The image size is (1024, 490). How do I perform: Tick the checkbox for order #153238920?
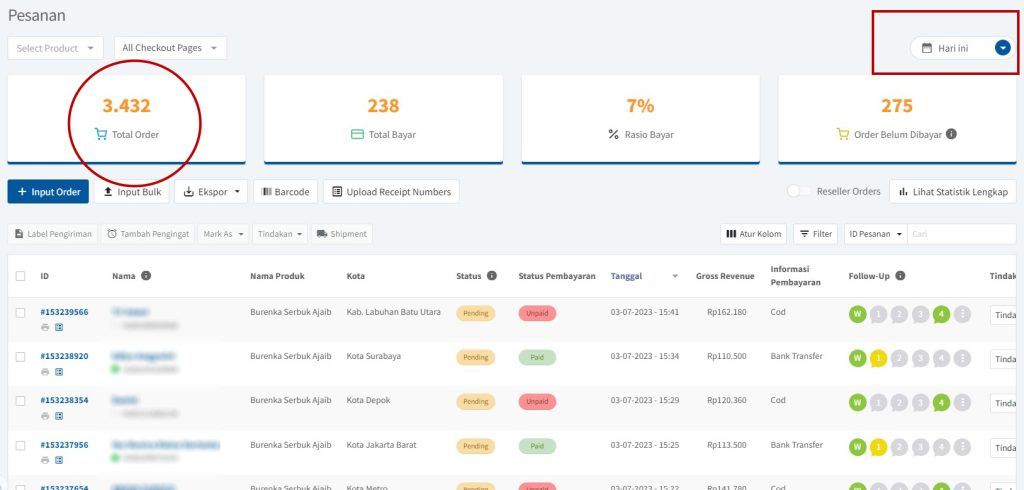[x=20, y=357]
